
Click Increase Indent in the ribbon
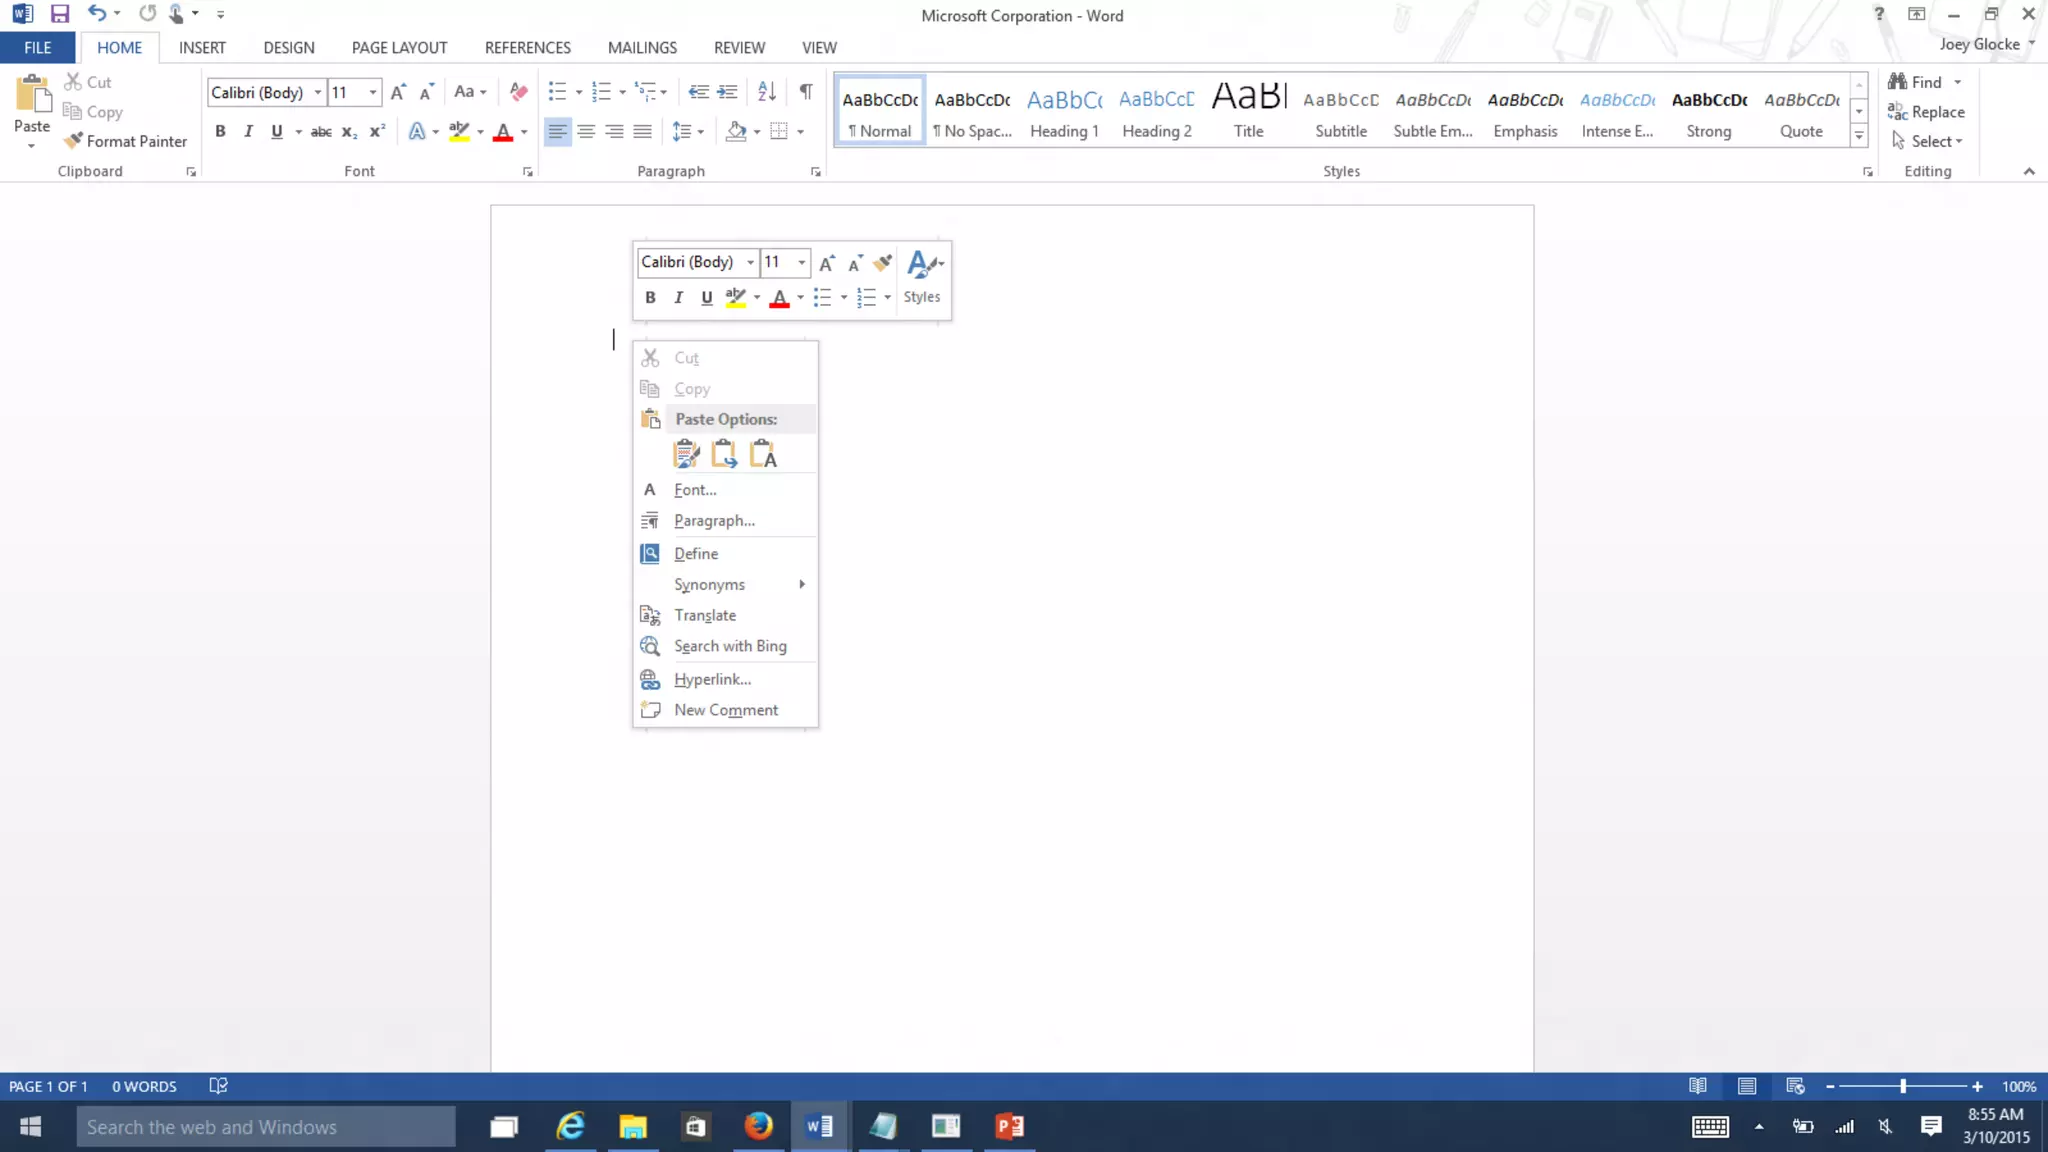pyautogui.click(x=728, y=92)
